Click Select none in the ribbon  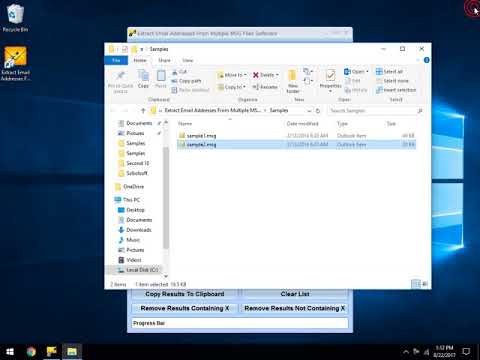point(392,81)
